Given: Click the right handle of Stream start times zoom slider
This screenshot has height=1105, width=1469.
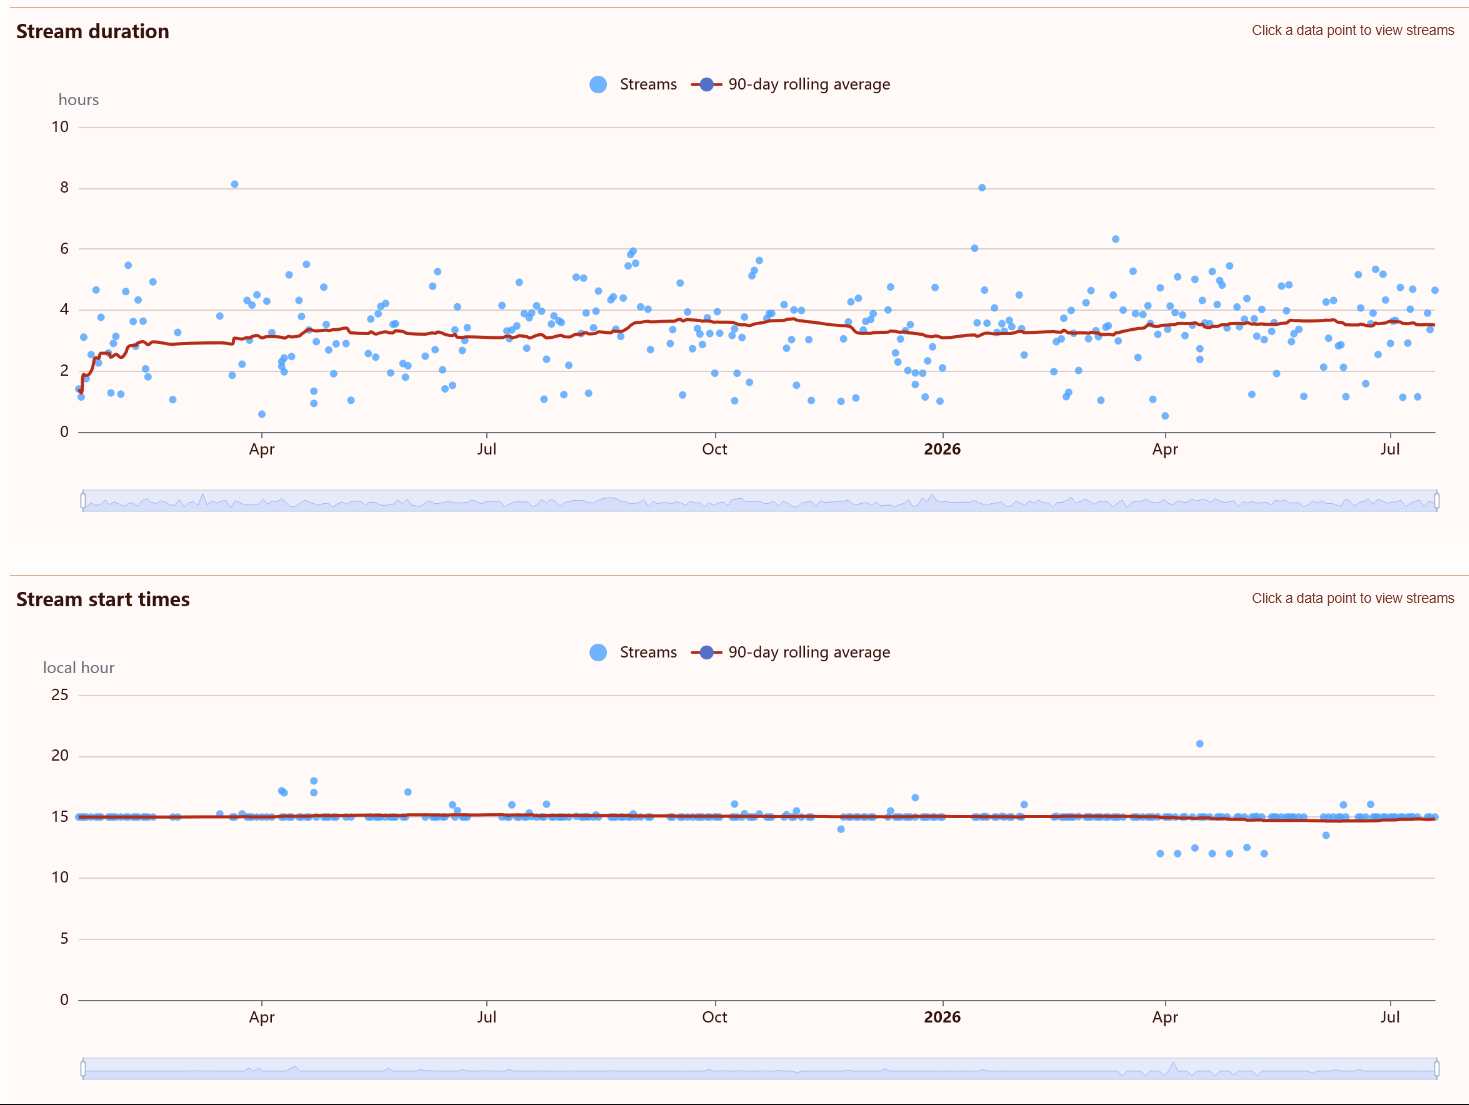Looking at the screenshot, I should pyautogui.click(x=1436, y=1069).
